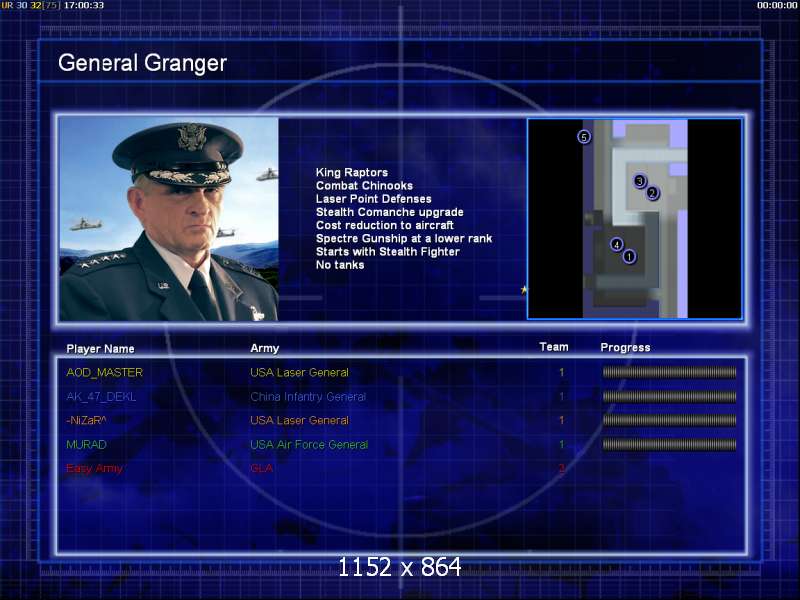Click the 'Stealth Comanche upgrade' line
The width and height of the screenshot is (800, 600).
390,212
